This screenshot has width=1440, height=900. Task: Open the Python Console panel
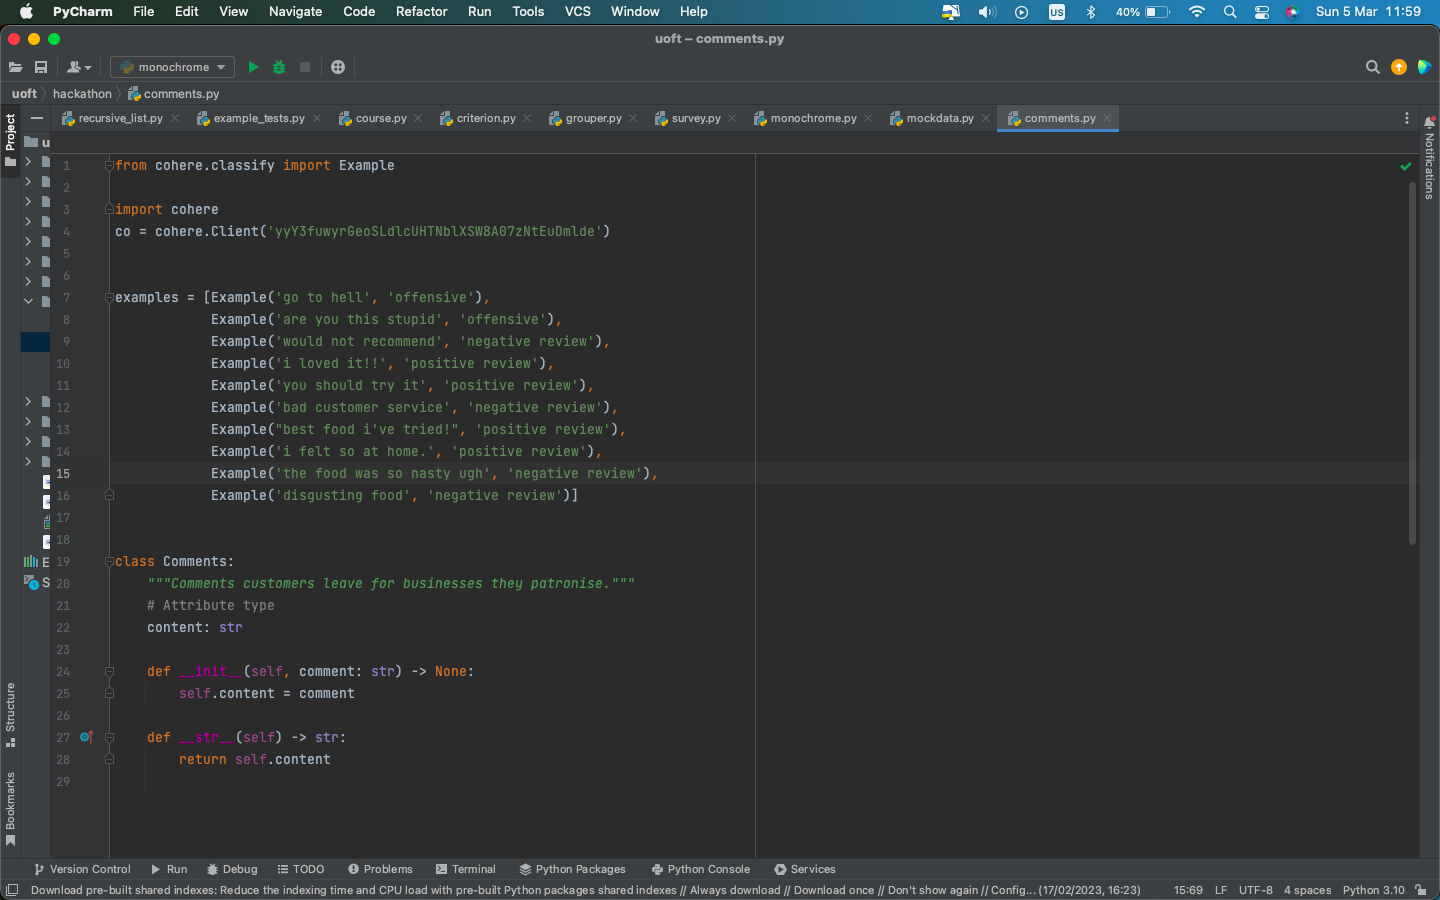click(x=700, y=869)
